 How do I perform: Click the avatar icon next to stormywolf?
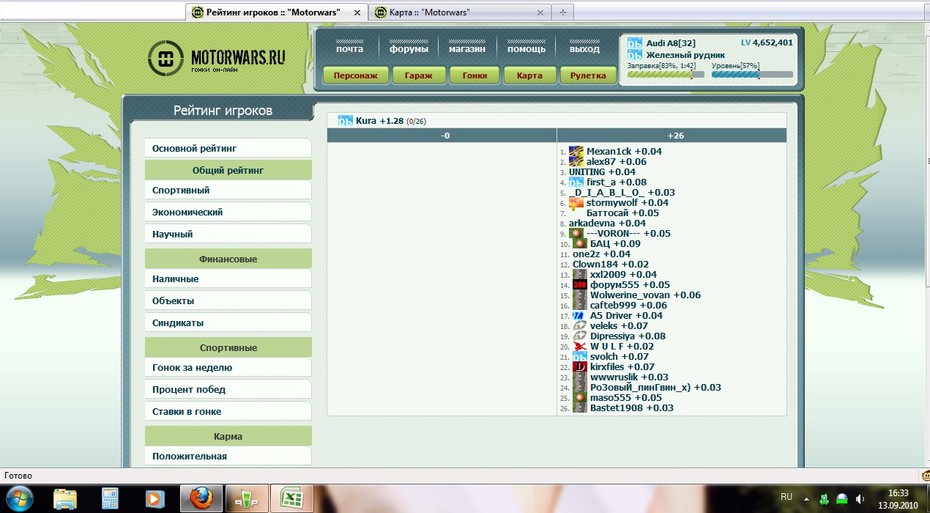[x=576, y=203]
